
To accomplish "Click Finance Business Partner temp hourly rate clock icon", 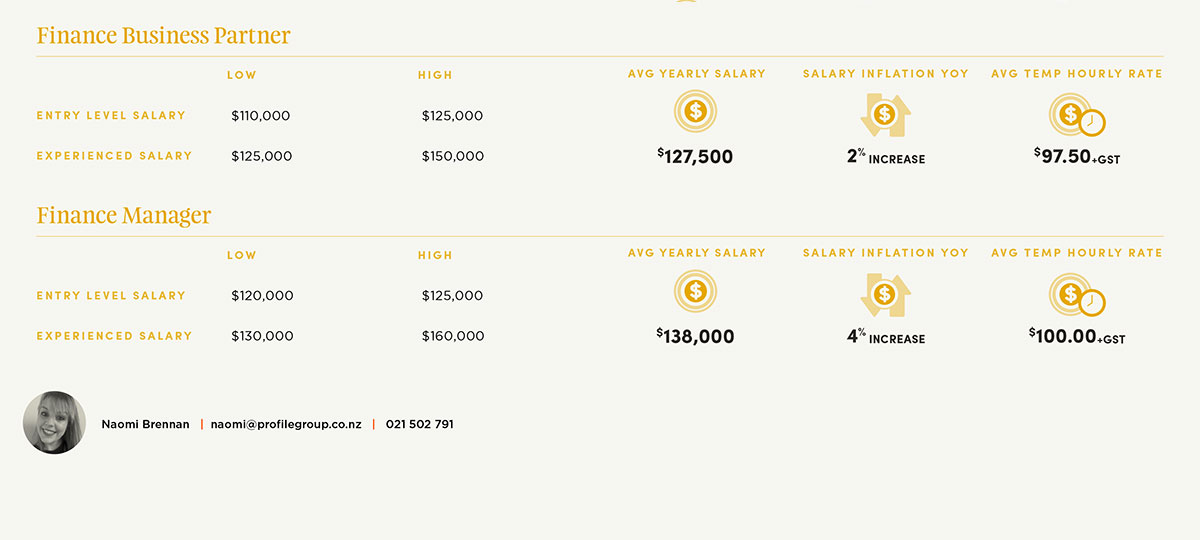I will [1076, 116].
